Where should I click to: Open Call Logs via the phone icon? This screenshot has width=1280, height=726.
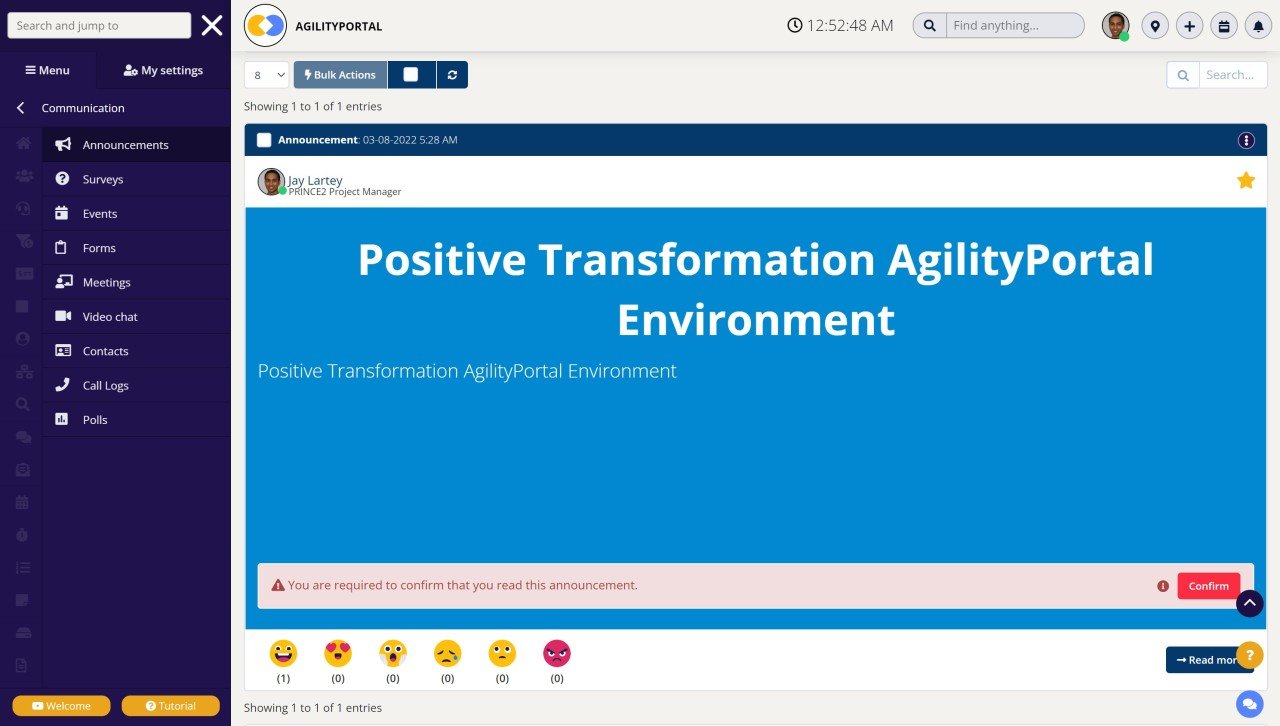[x=62, y=385]
